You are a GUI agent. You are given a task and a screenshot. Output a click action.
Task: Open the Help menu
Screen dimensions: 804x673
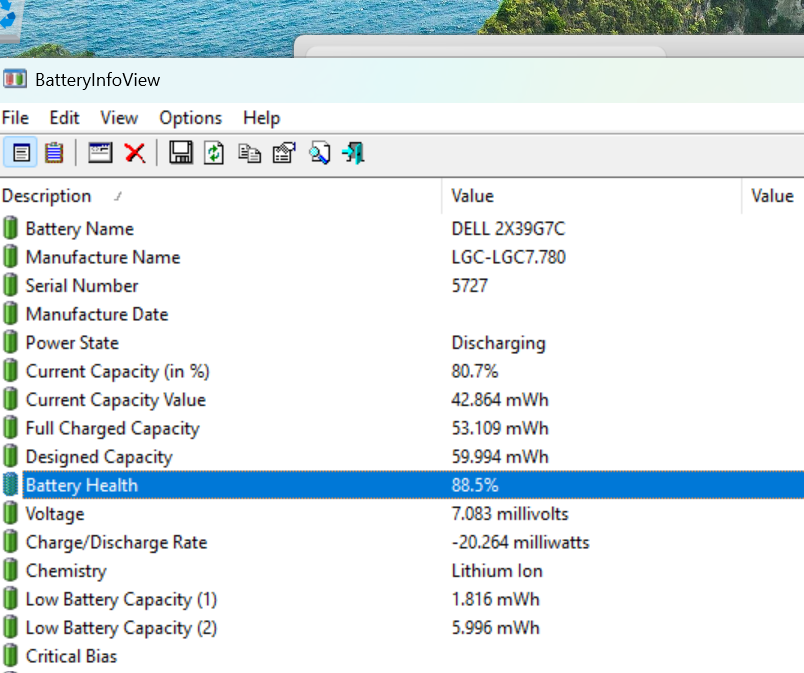[262, 118]
